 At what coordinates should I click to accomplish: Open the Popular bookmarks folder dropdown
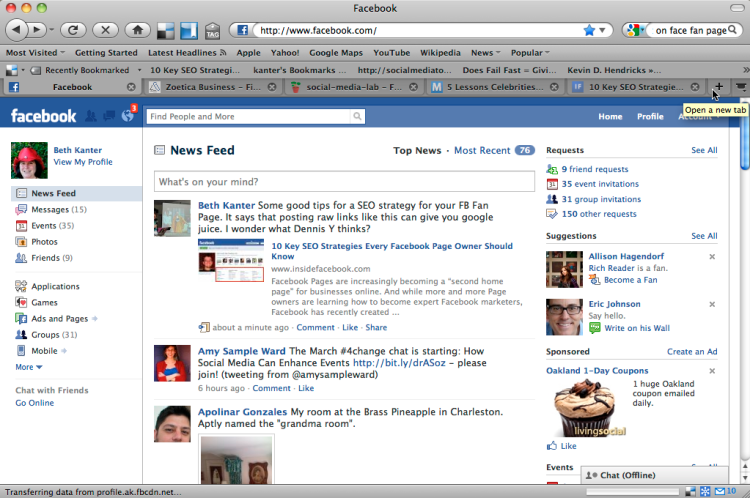530,53
